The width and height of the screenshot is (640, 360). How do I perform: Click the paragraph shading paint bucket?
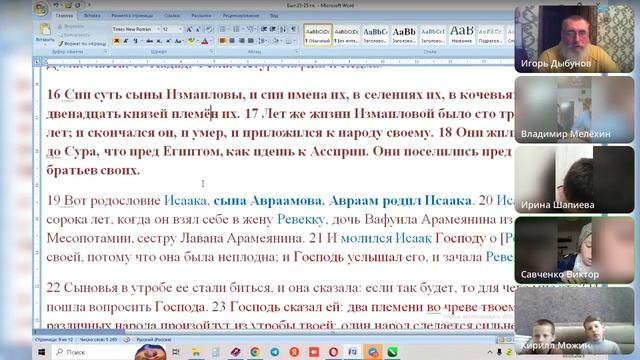pos(276,41)
